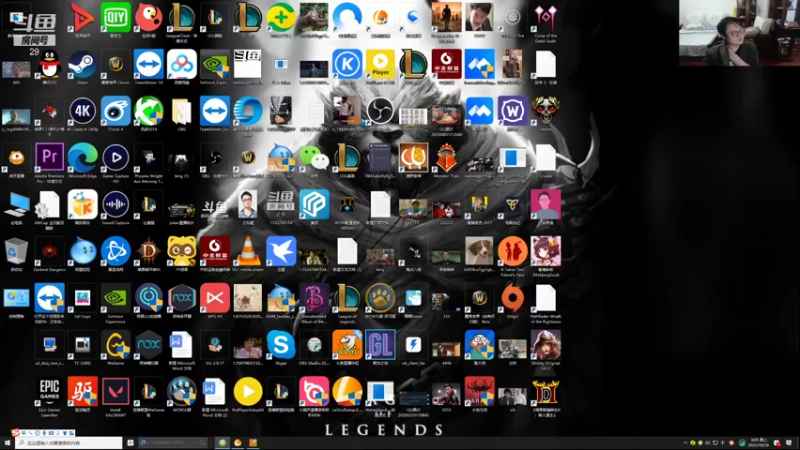Launch Adobe Premiere Pro
Image resolution: width=800 pixels, height=450 pixels.
49,157
